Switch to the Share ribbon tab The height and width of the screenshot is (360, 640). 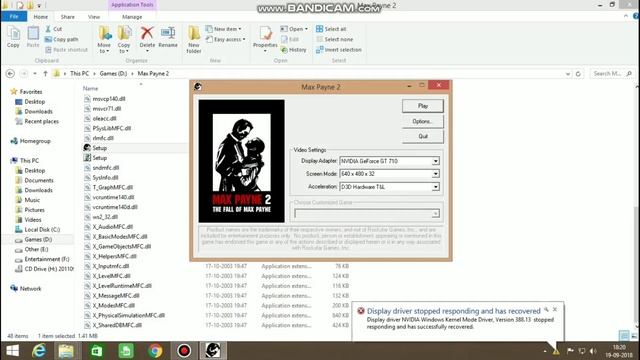[x=67, y=17]
